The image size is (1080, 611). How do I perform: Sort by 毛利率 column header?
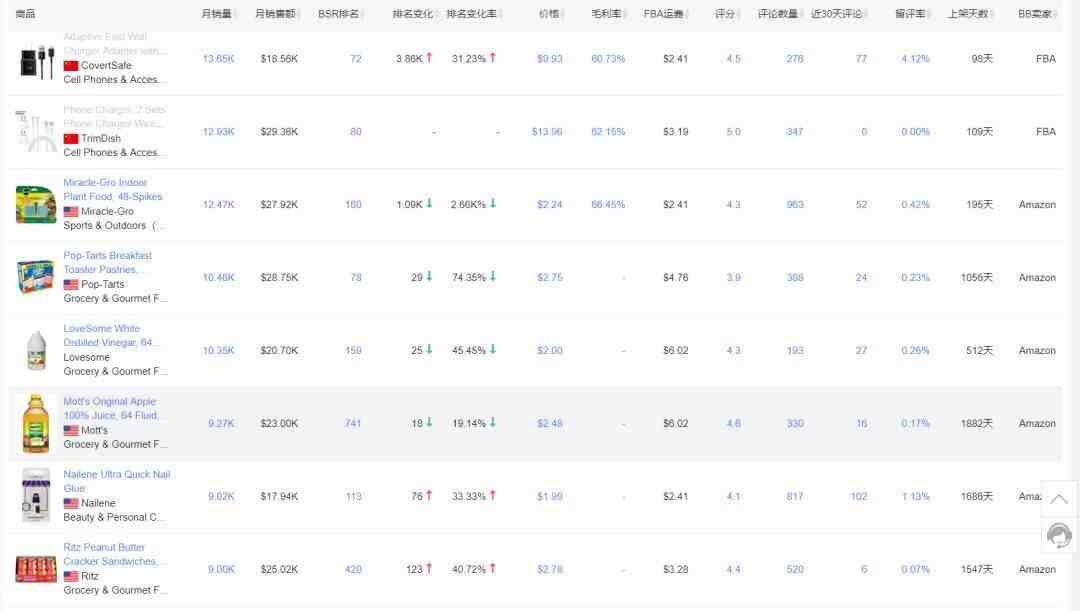tap(607, 14)
